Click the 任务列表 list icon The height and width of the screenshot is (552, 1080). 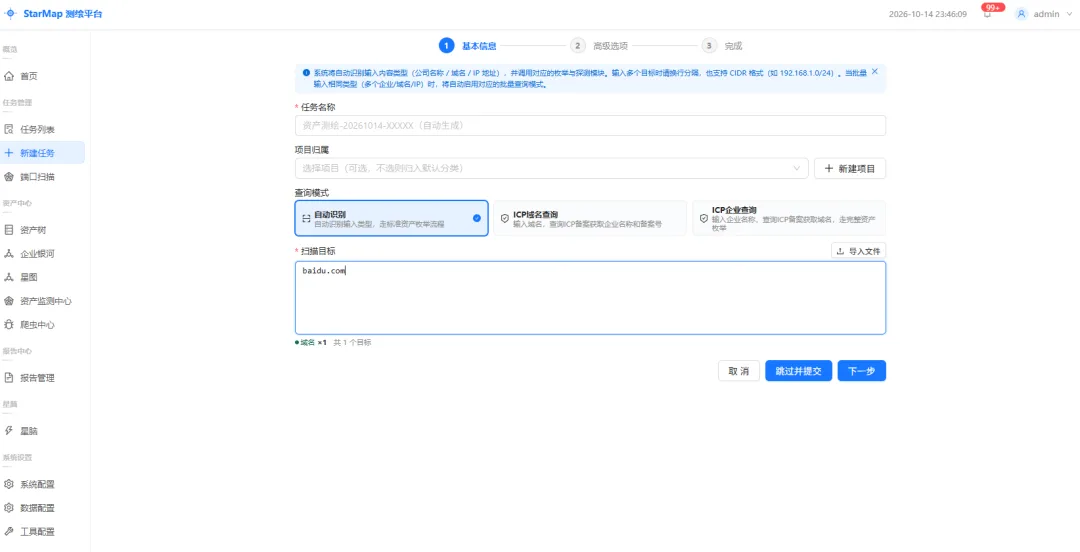tap(9, 129)
